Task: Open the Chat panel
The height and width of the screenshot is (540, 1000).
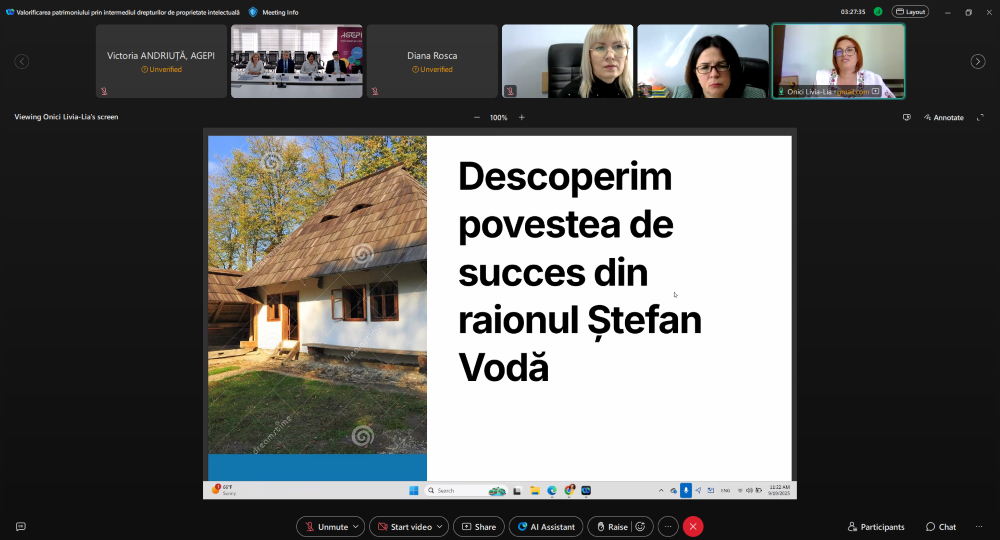Action: click(940, 526)
